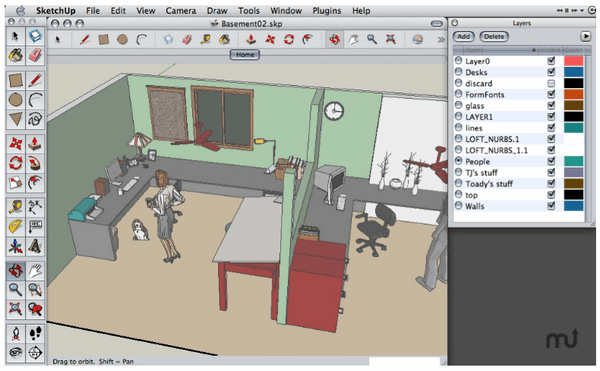Screen dimensions: 600x371
Task: Select the Paint Bucket tool in left palette
Action: coord(16,55)
